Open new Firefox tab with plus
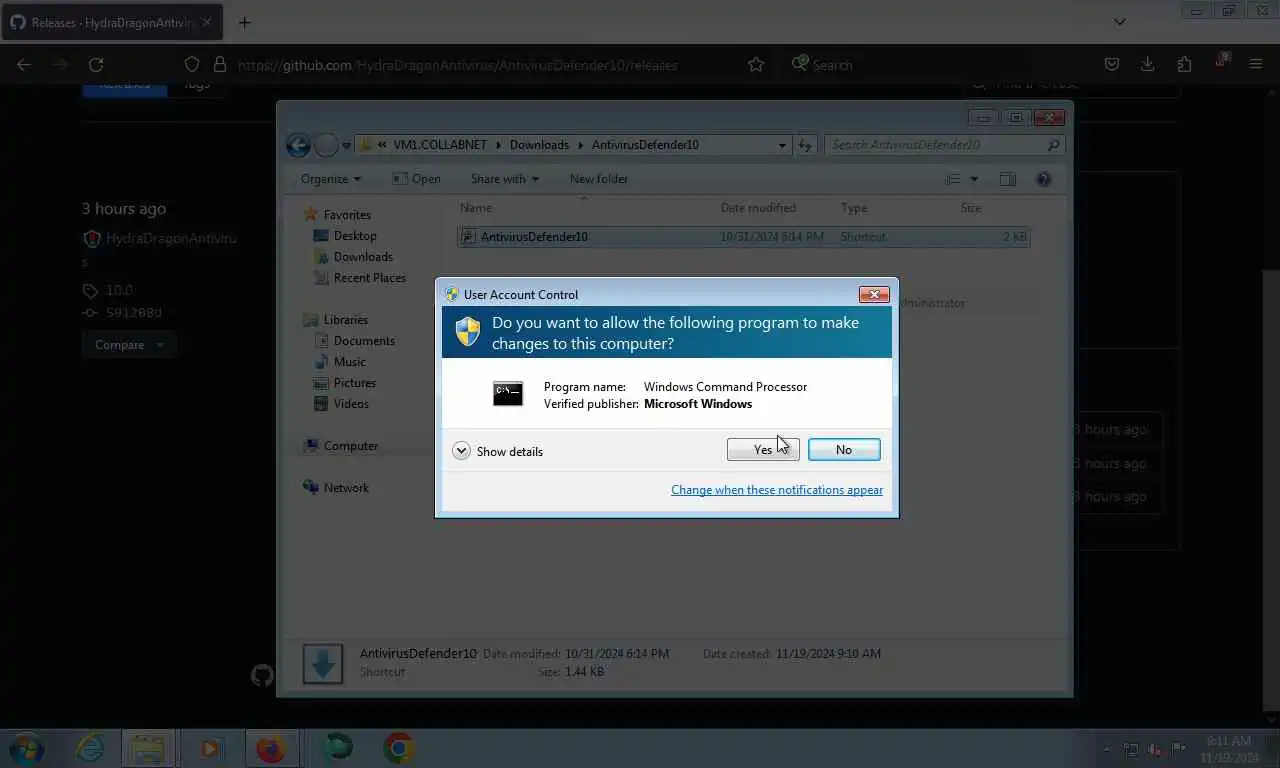This screenshot has height=768, width=1280. point(244,22)
